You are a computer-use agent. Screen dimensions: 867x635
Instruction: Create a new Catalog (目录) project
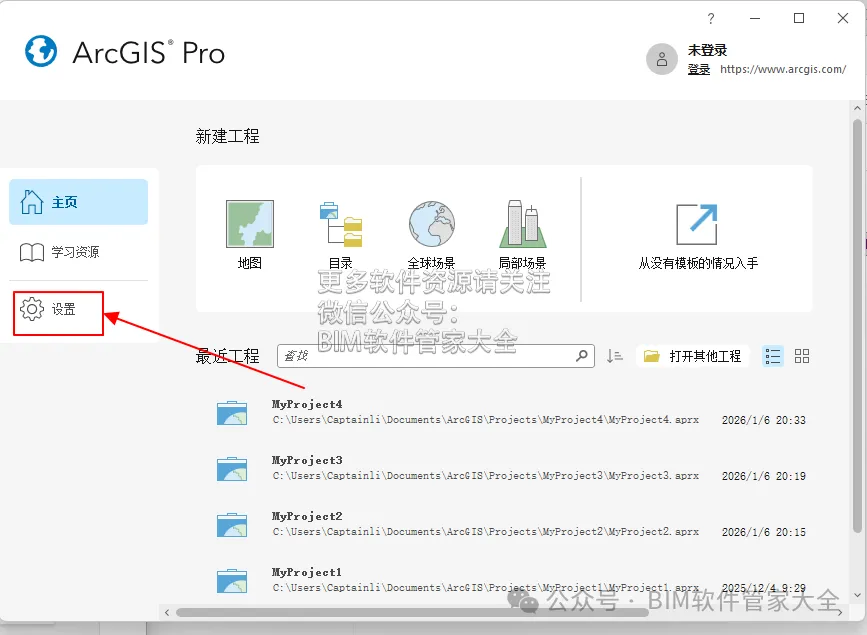click(x=341, y=234)
